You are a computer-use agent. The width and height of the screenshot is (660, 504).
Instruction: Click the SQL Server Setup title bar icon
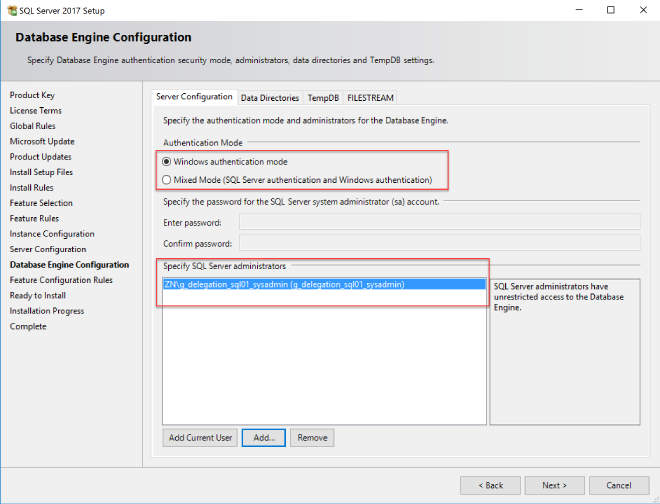(10, 10)
